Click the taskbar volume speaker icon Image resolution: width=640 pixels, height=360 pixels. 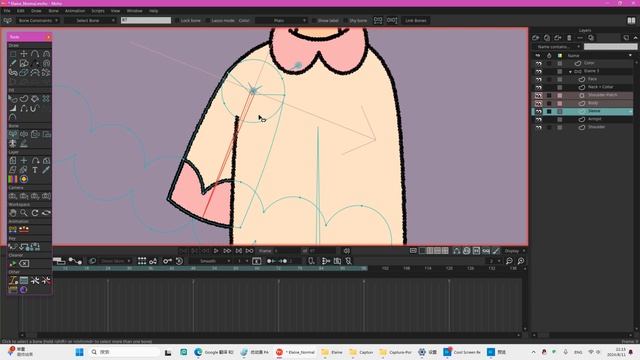[598, 352]
